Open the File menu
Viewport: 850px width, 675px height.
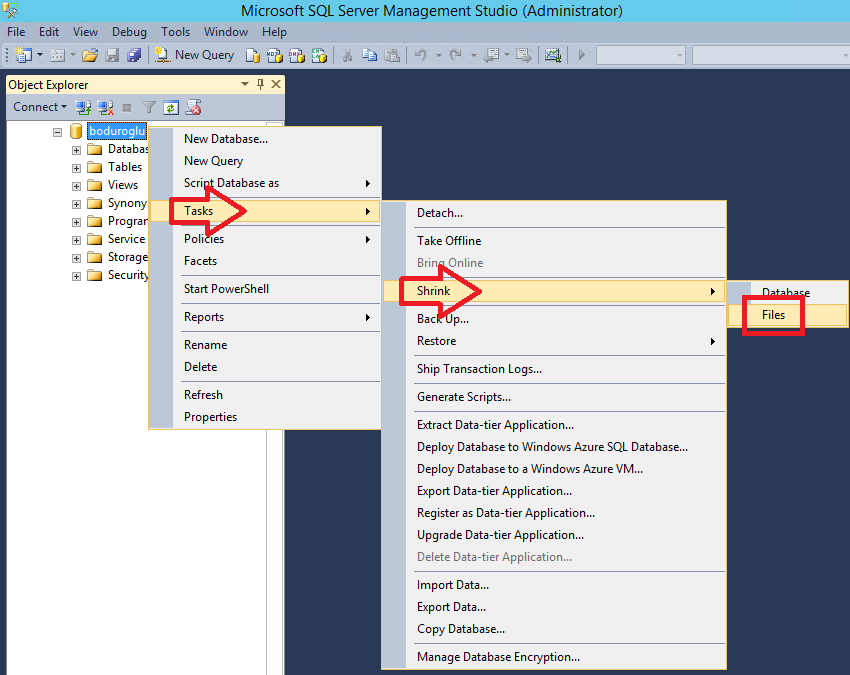point(16,32)
